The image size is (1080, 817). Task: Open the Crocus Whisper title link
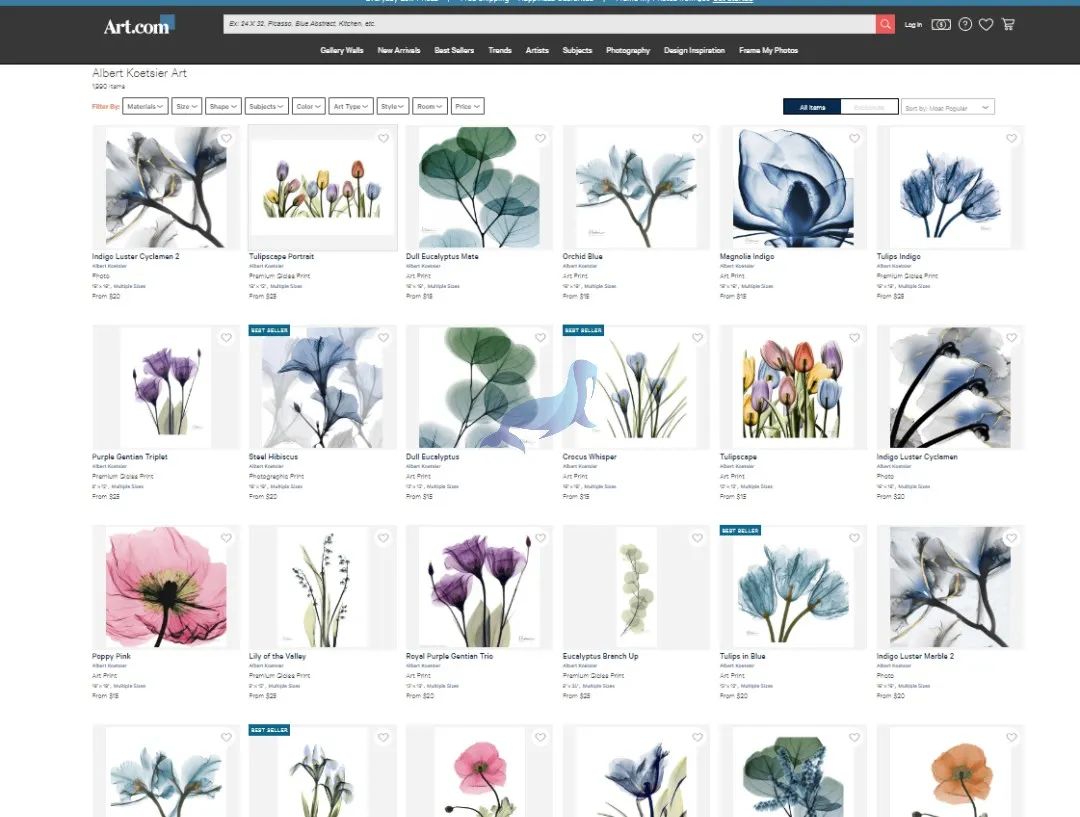tap(590, 457)
